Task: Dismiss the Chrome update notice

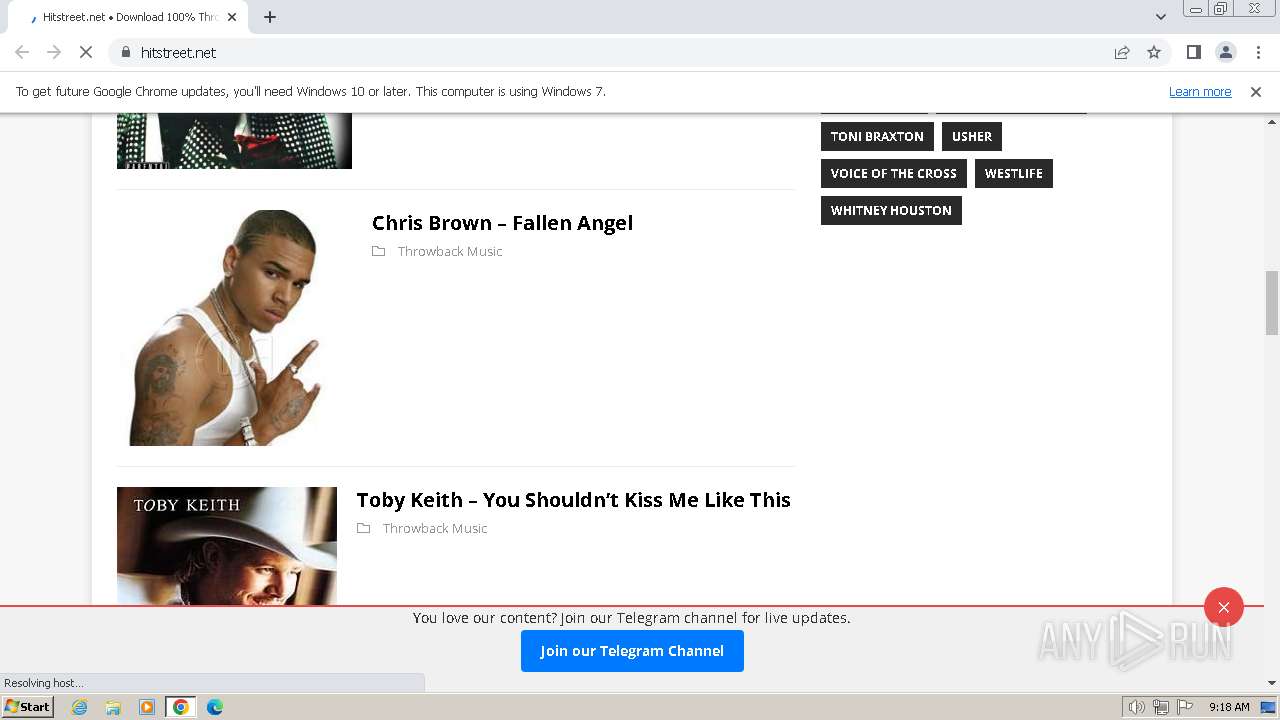Action: tap(1256, 91)
